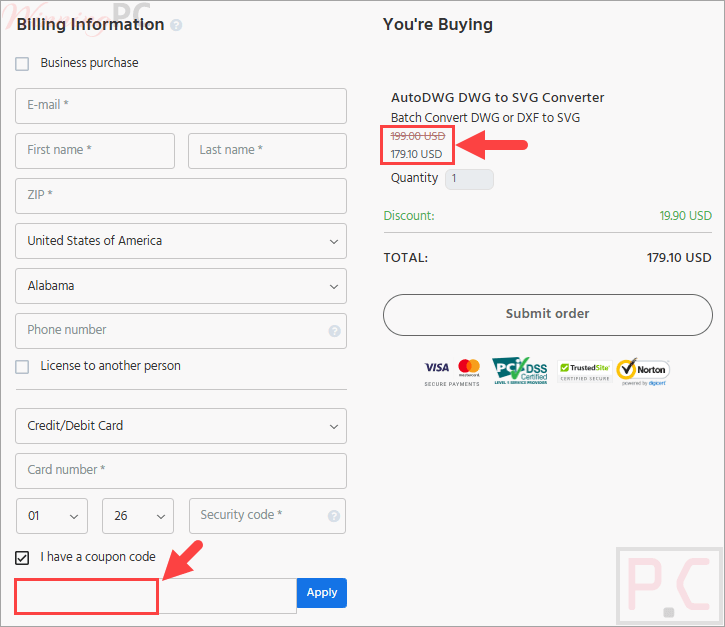Screen dimensions: 725x627
Task: Focus the ZIP input field
Action: click(x=181, y=196)
